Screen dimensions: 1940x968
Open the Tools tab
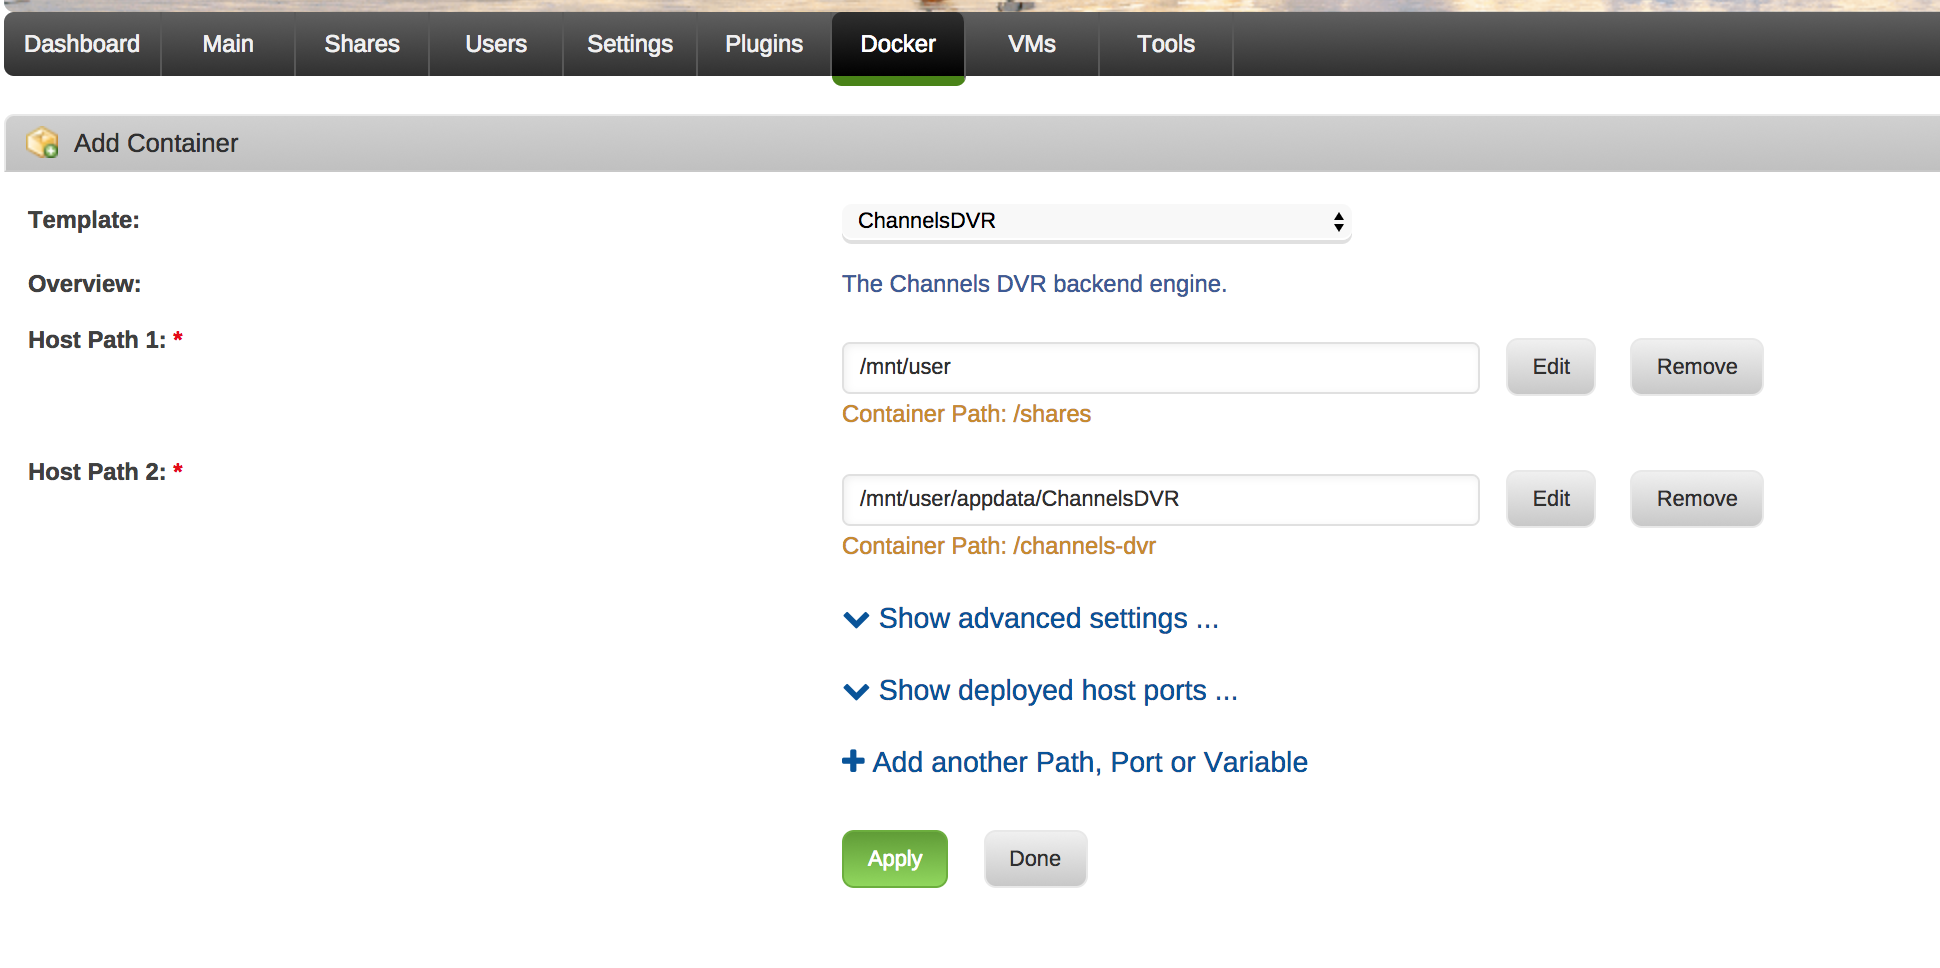point(1165,44)
